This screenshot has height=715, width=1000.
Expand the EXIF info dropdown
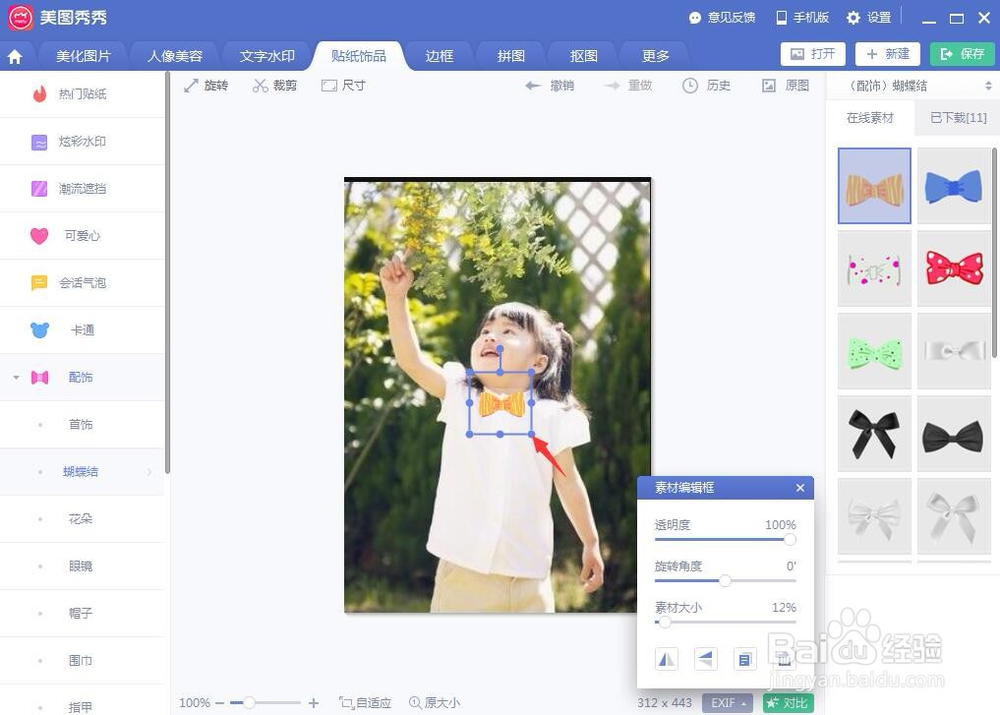tap(727, 702)
